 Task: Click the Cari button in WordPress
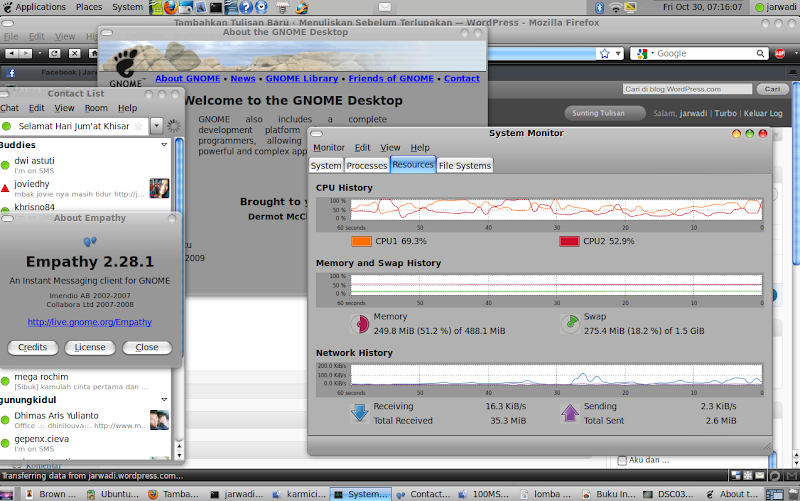pyautogui.click(x=772, y=89)
